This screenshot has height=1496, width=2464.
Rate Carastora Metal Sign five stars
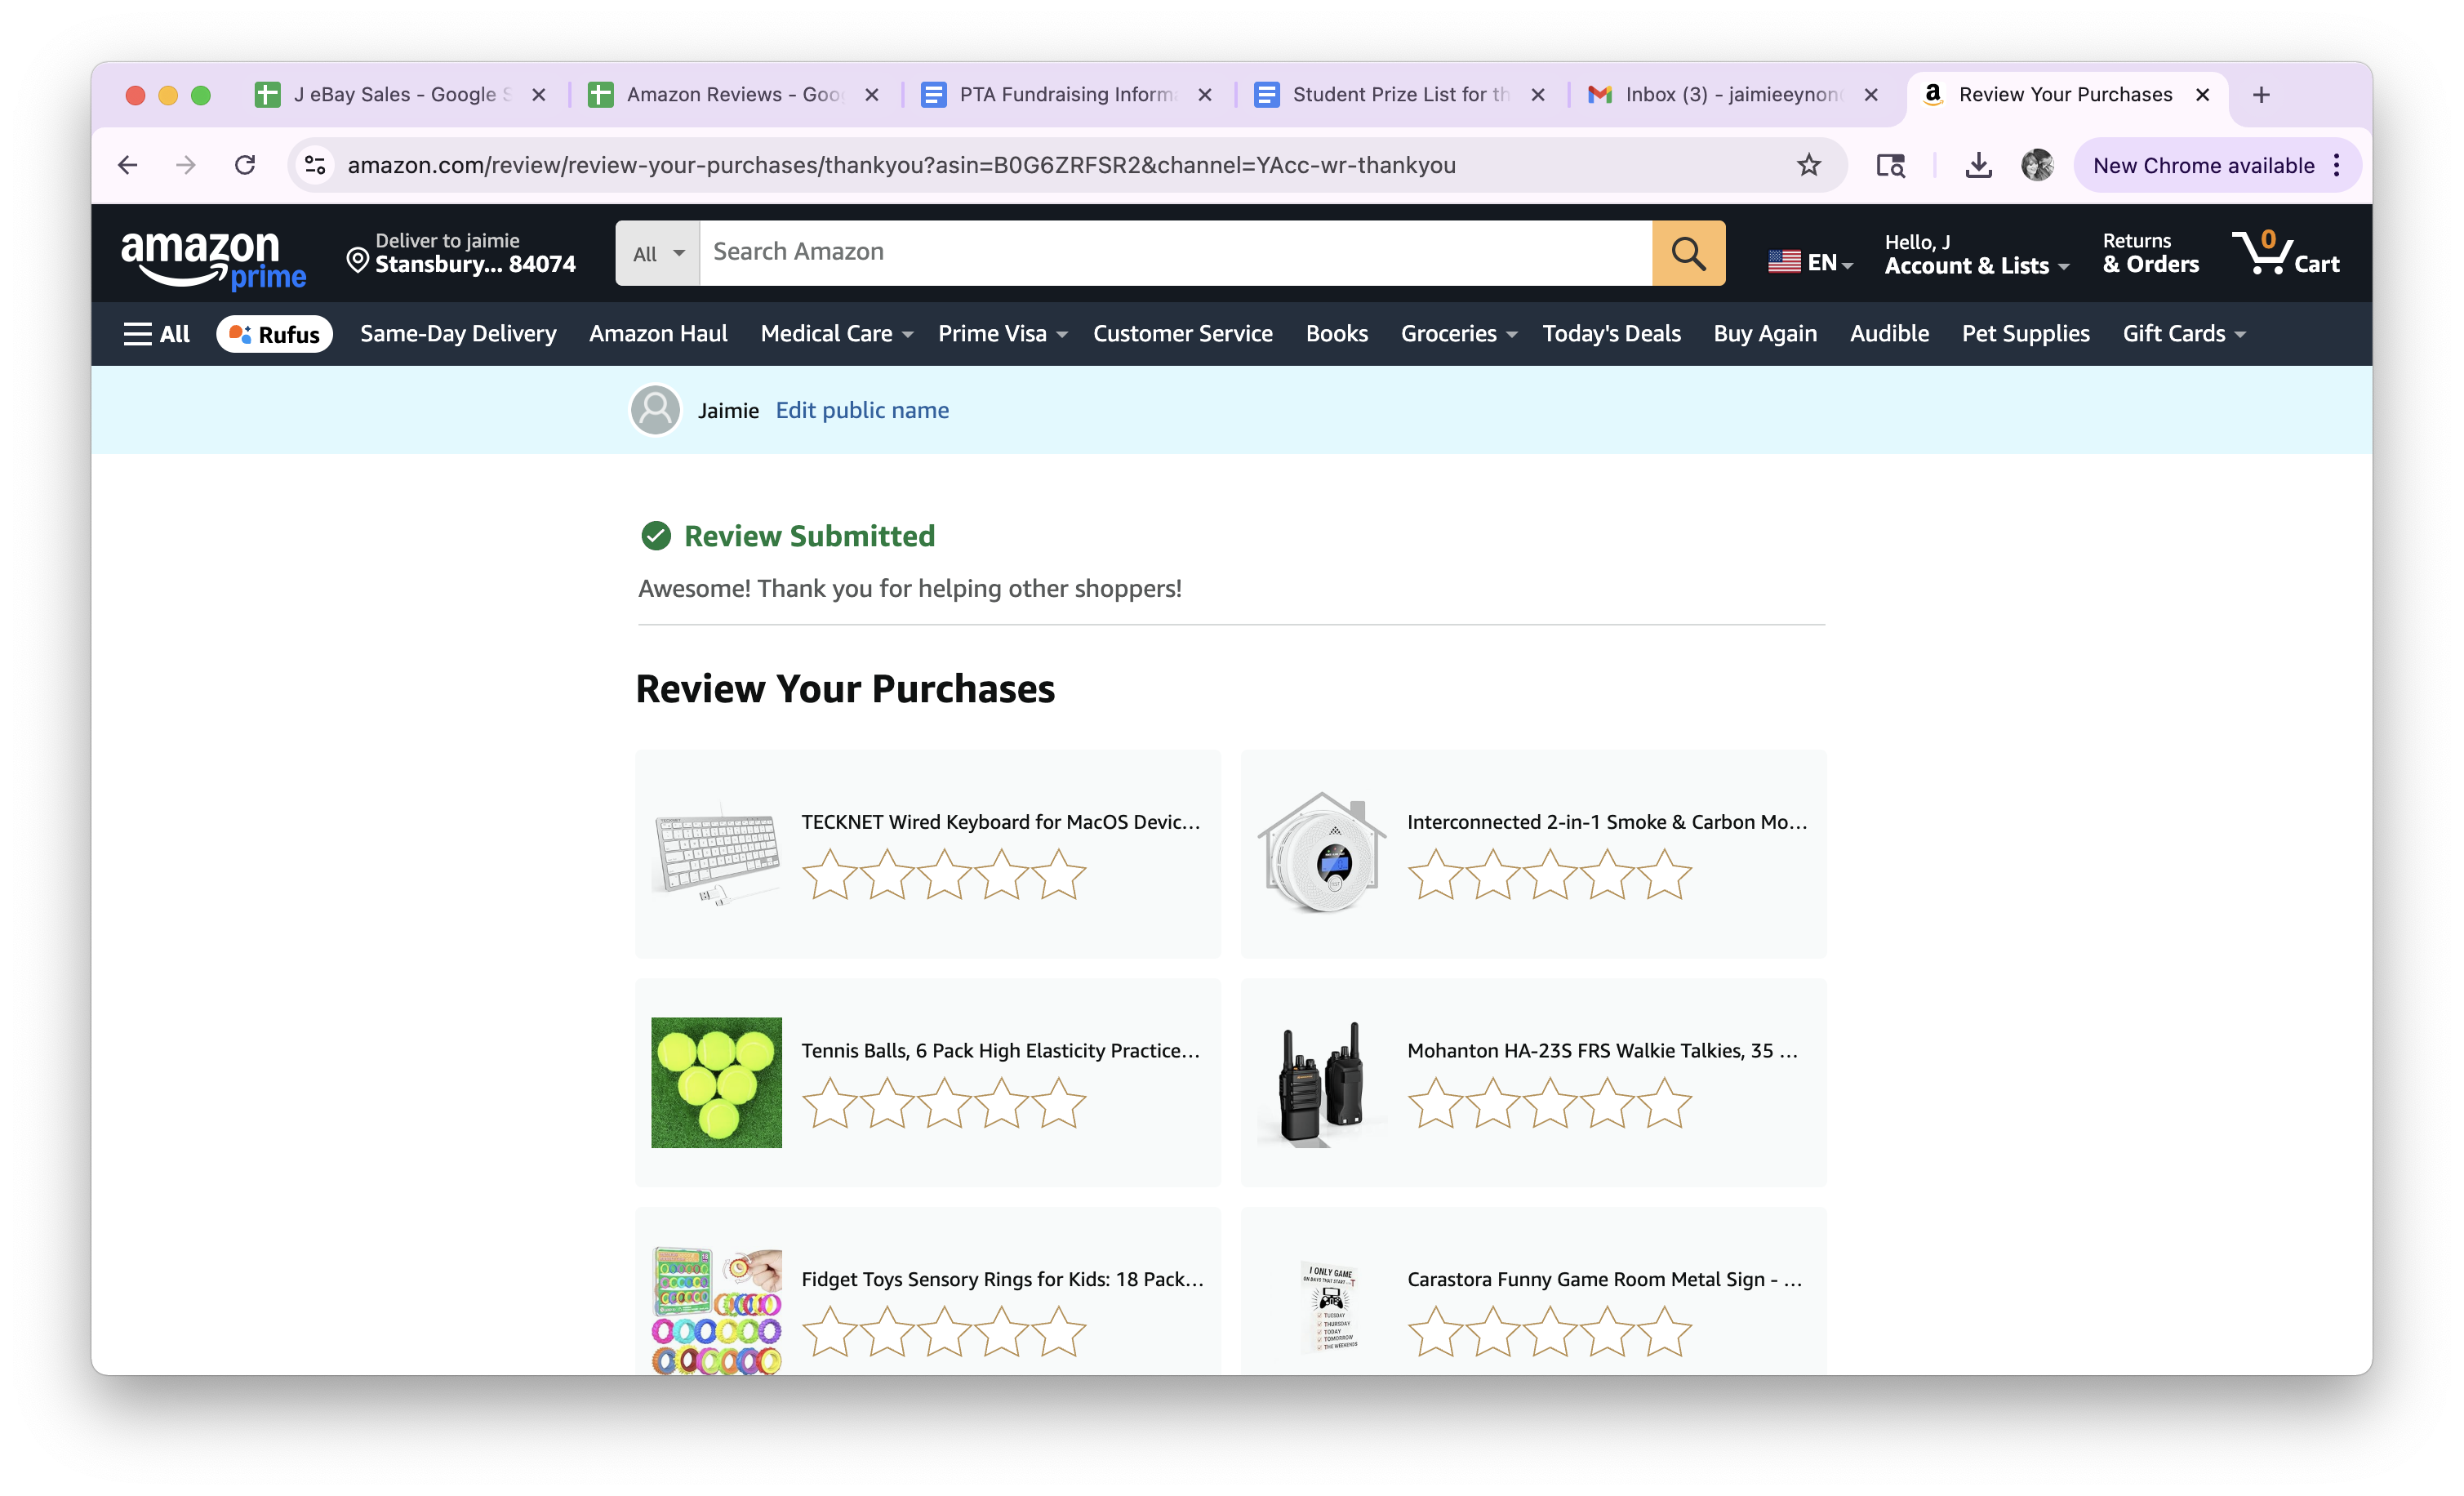1664,1333
